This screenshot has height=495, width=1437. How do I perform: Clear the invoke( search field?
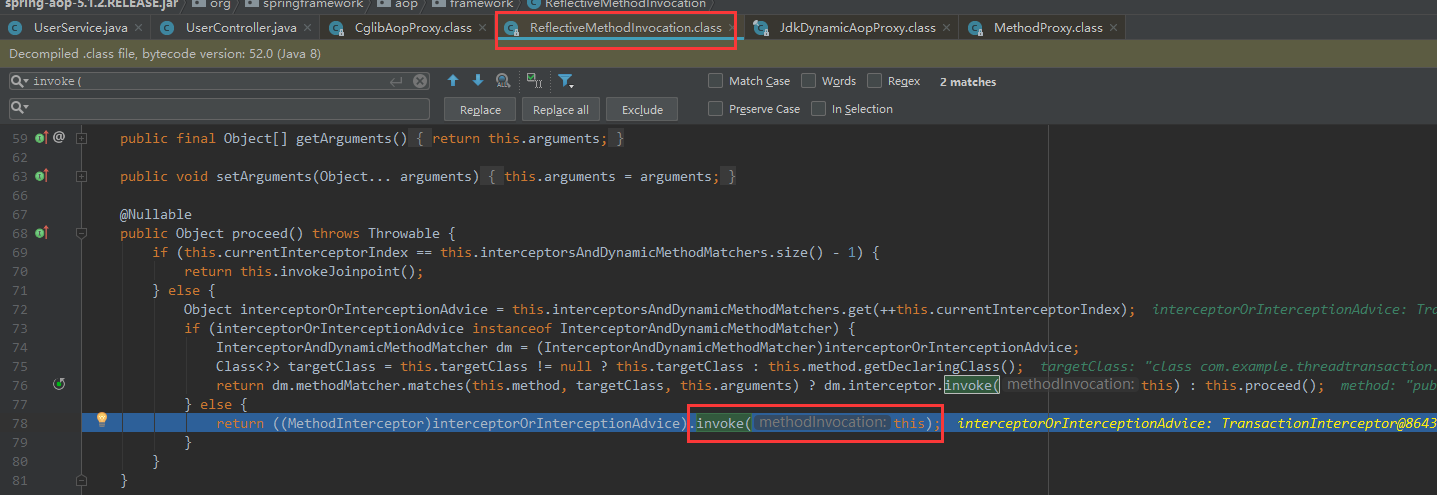tap(420, 81)
